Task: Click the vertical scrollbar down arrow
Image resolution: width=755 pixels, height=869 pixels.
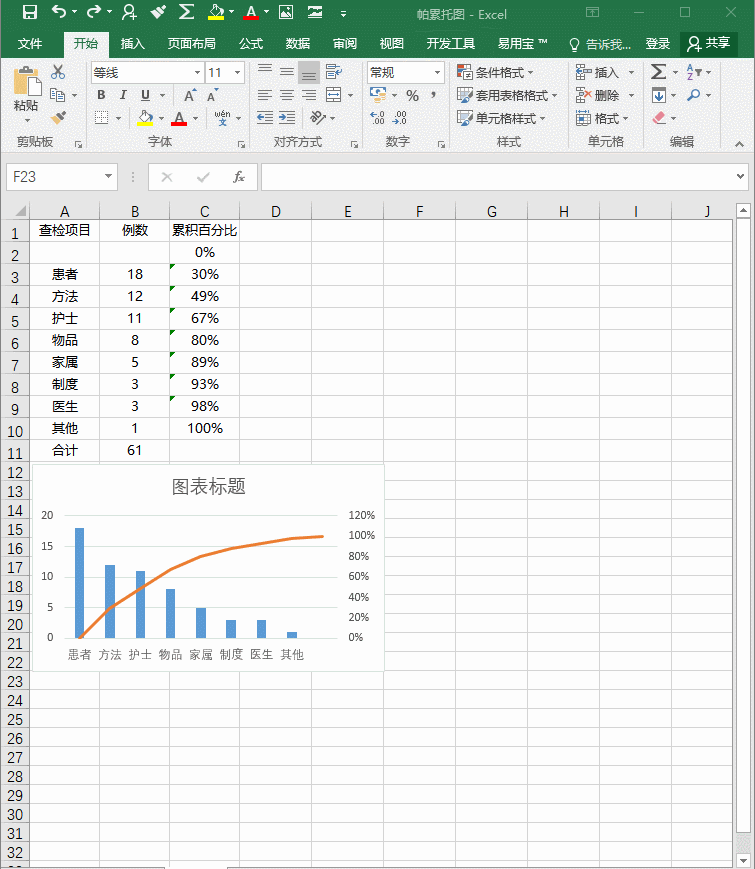Action: [743, 860]
